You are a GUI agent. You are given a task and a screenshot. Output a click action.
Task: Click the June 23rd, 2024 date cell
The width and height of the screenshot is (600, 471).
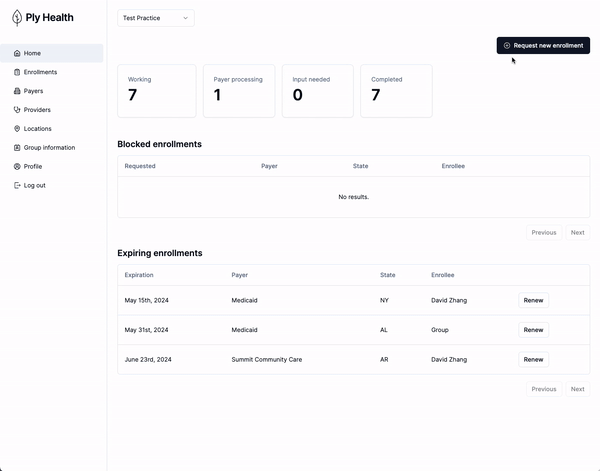pyautogui.click(x=148, y=360)
